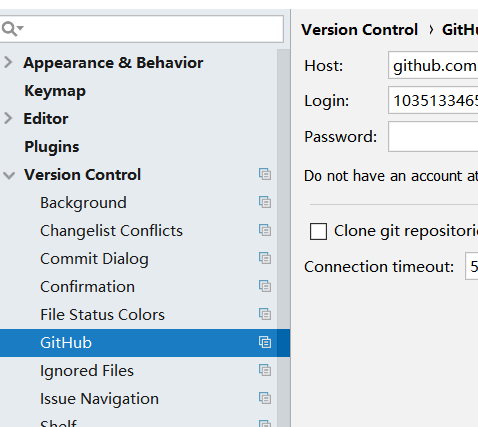This screenshot has width=478, height=427.
Task: Click project-level icon next to Version Control
Action: click(x=265, y=174)
